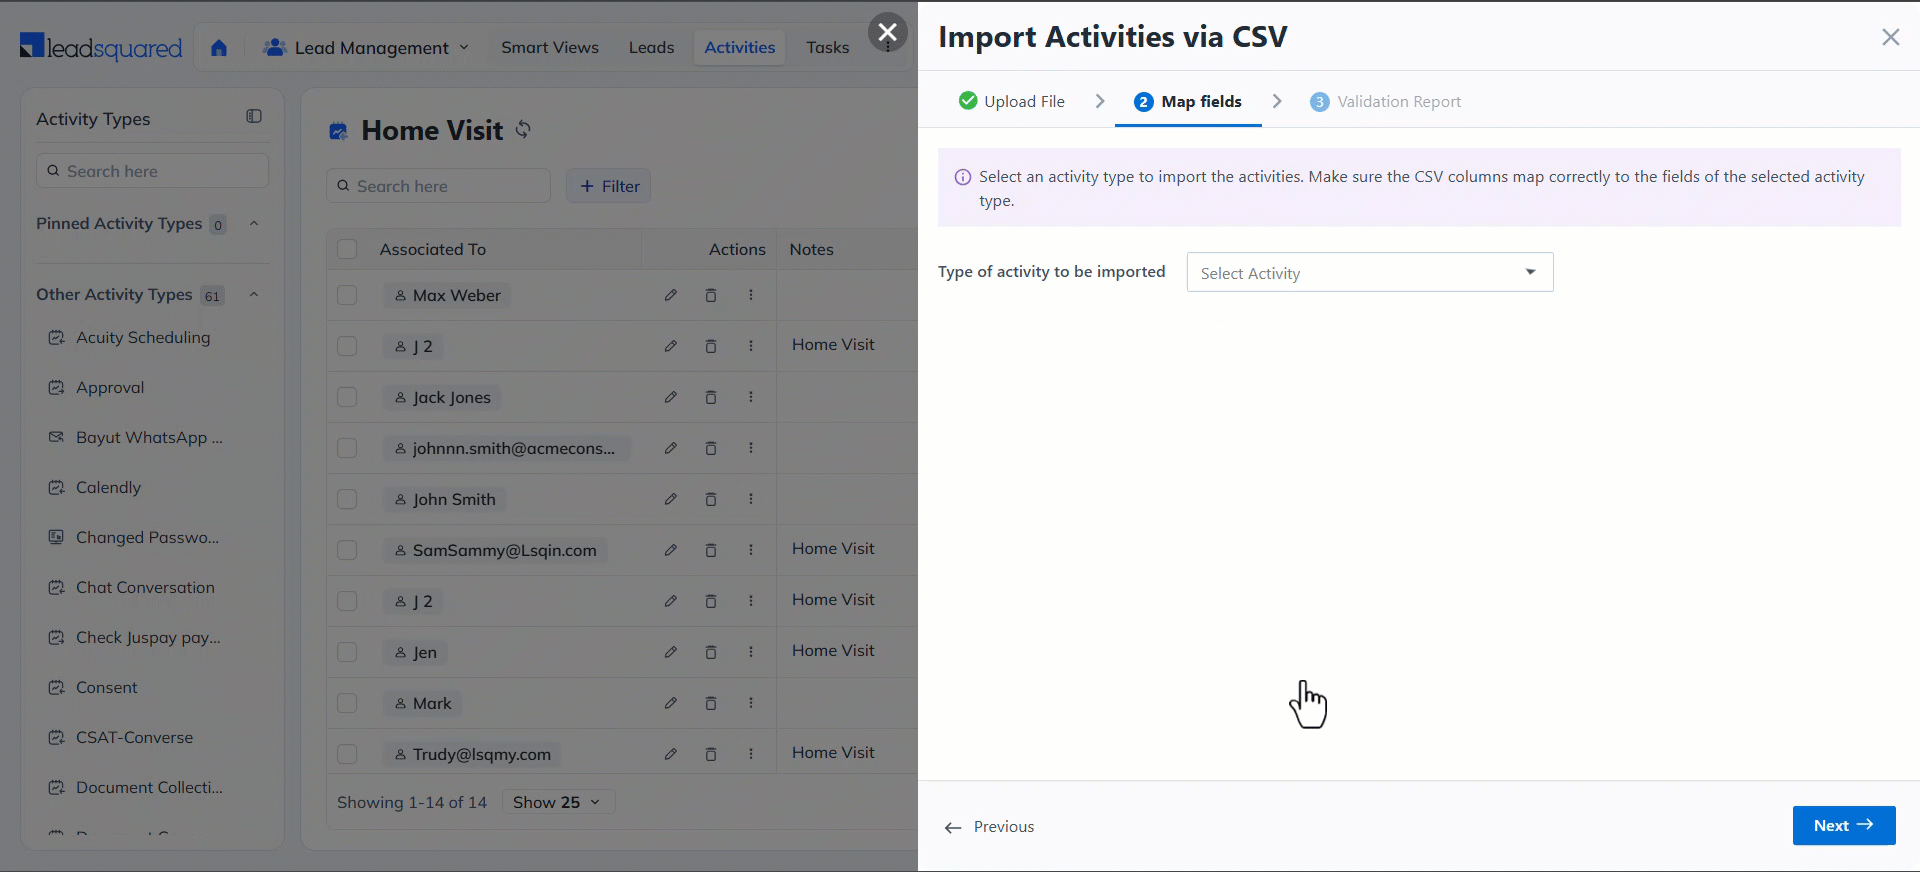Edit the Max Weber activity

click(x=670, y=295)
